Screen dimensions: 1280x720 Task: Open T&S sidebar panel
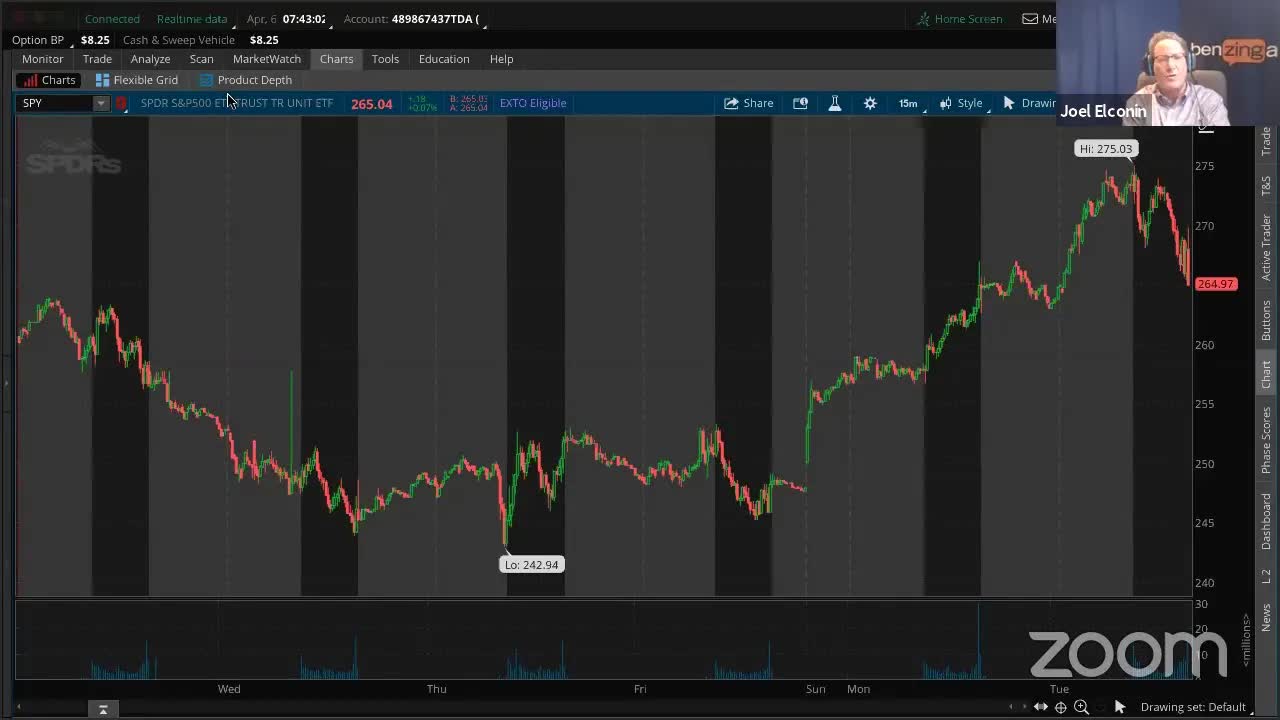point(1266,185)
